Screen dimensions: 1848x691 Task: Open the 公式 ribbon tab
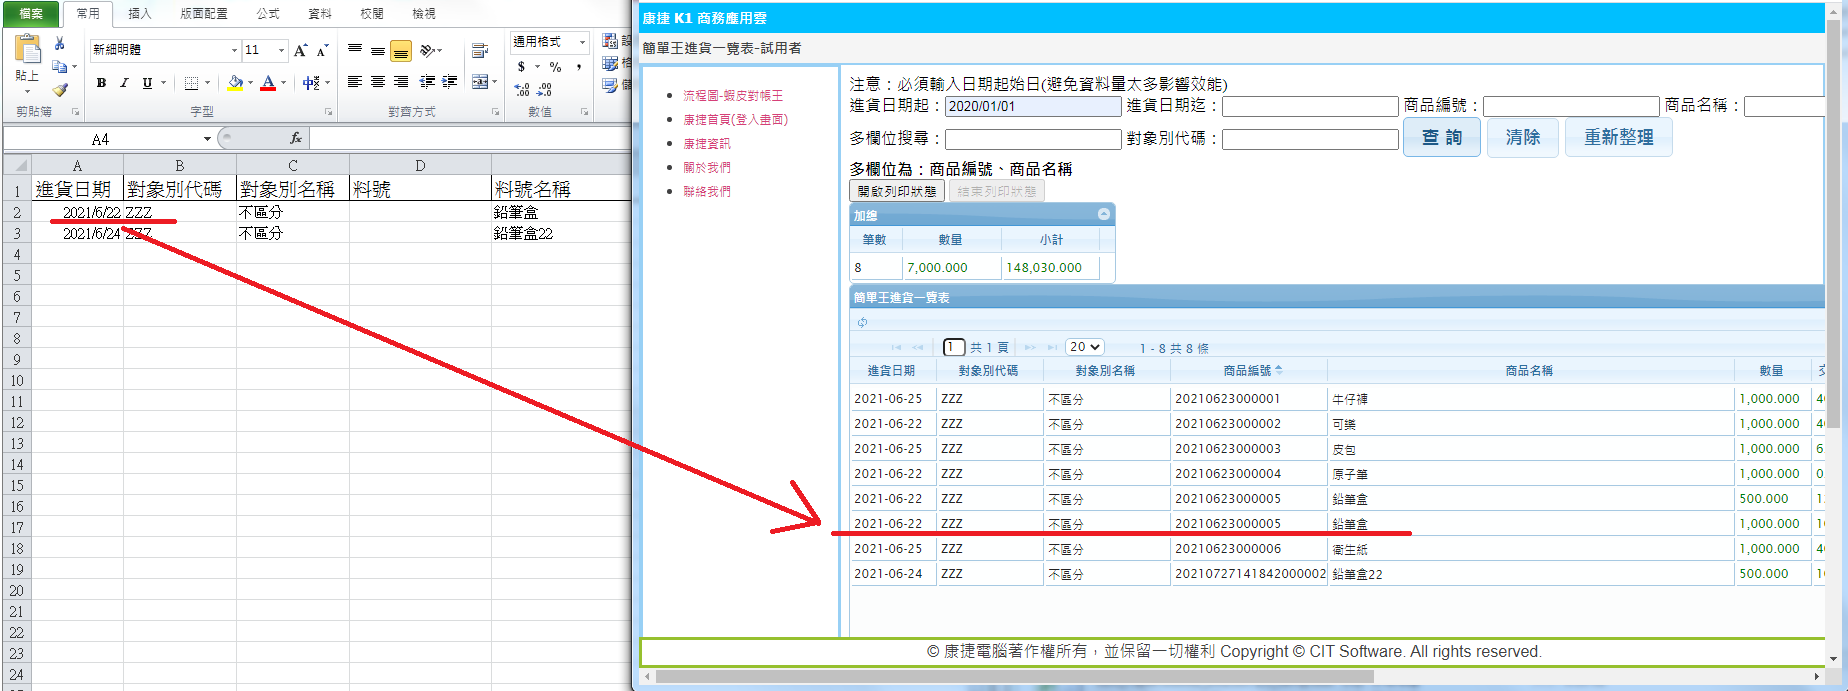268,14
